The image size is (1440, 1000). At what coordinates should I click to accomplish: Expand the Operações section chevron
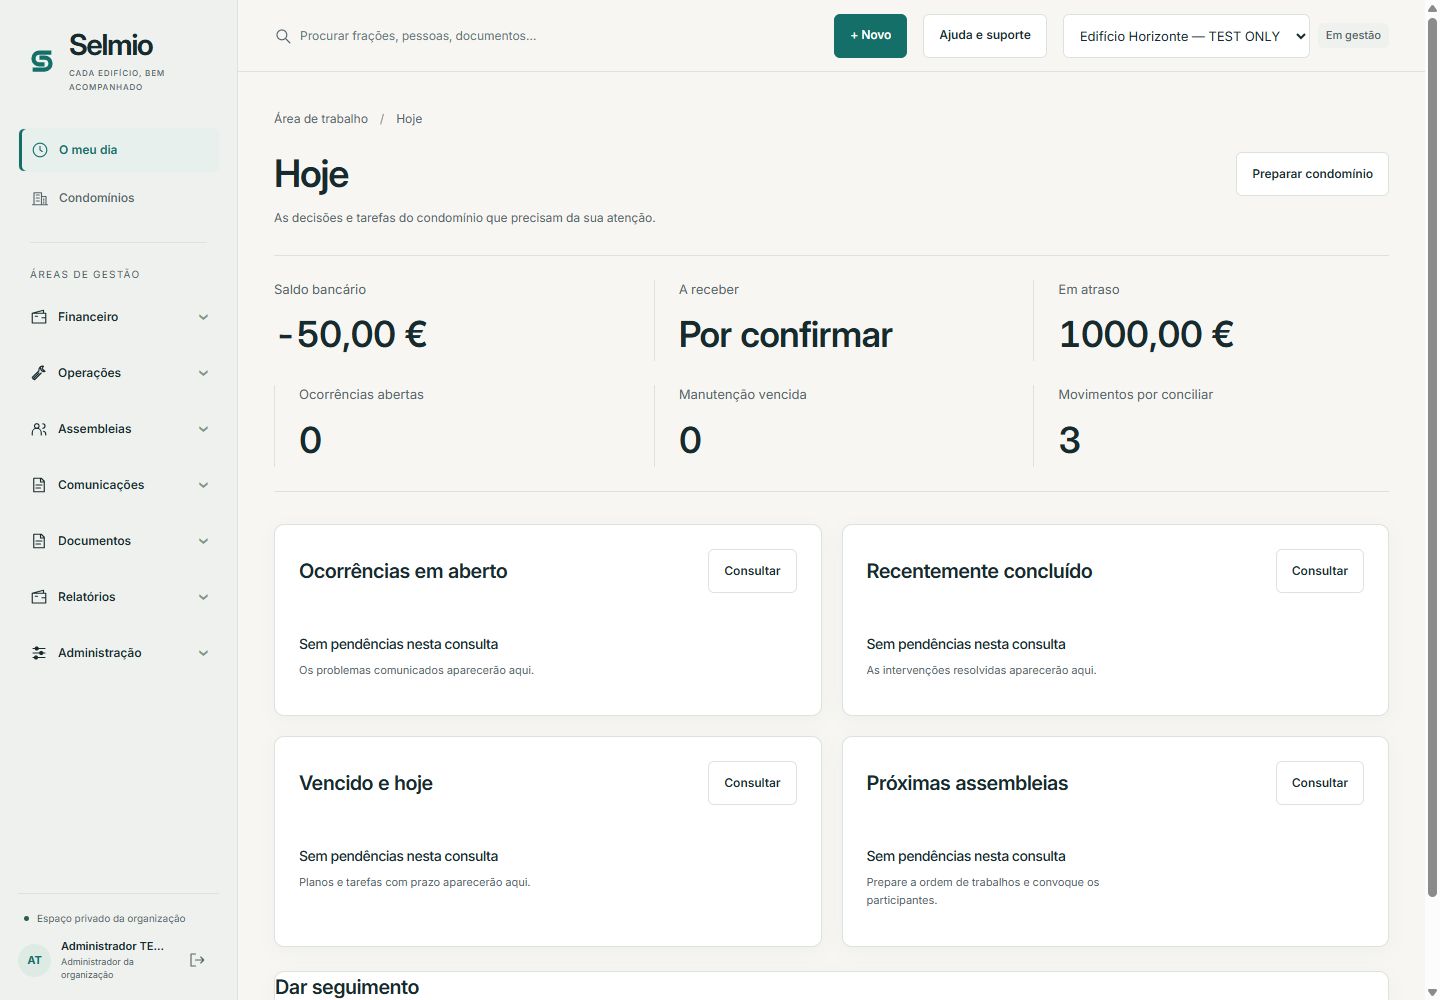tap(203, 373)
